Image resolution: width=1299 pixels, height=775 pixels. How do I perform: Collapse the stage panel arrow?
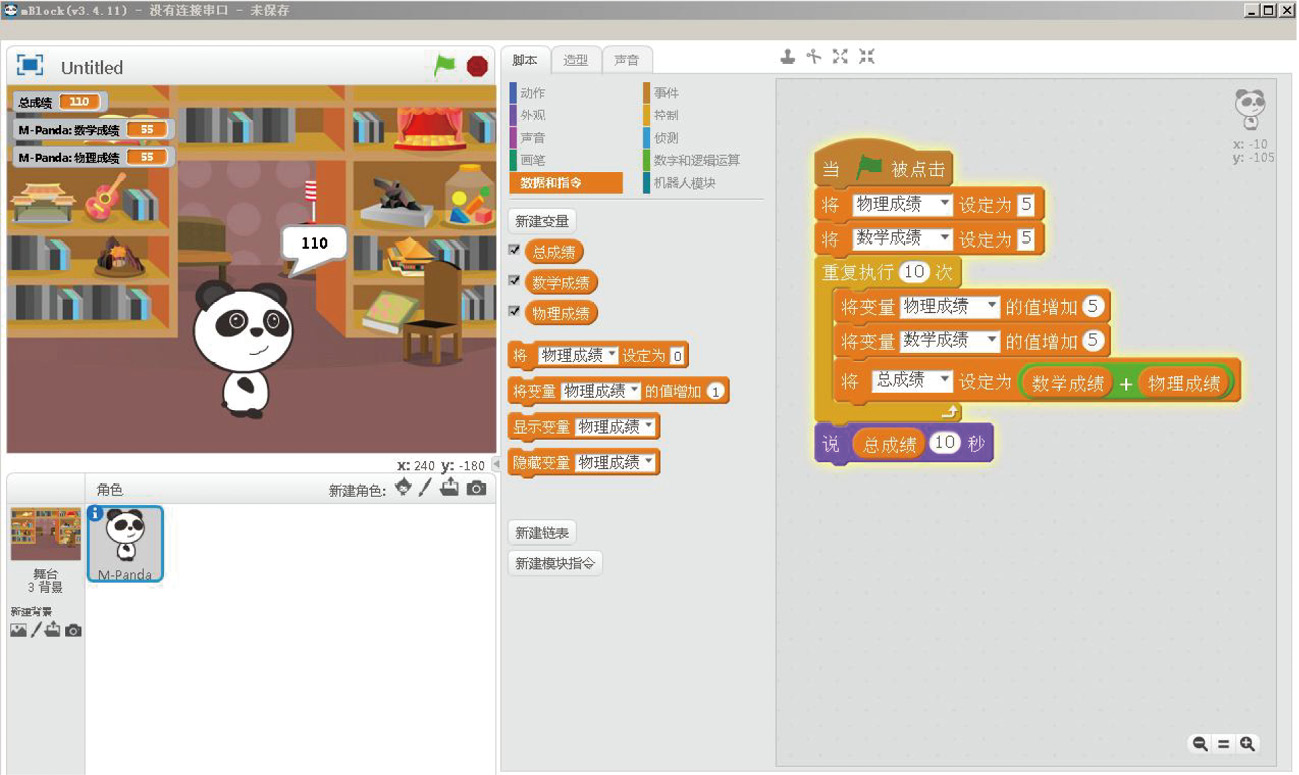click(497, 465)
